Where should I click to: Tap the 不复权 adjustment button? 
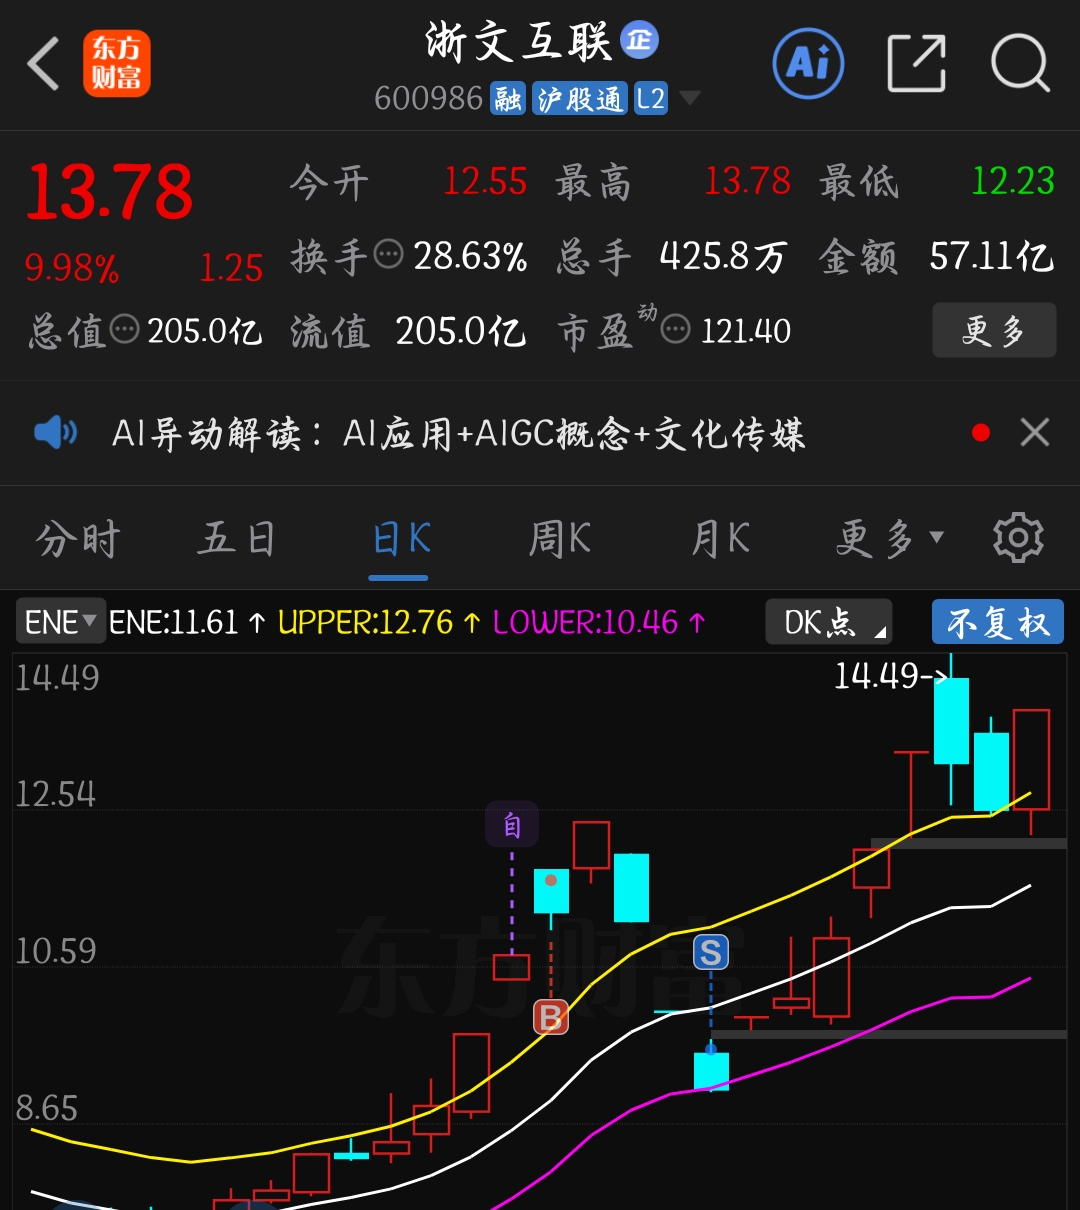[x=998, y=623]
